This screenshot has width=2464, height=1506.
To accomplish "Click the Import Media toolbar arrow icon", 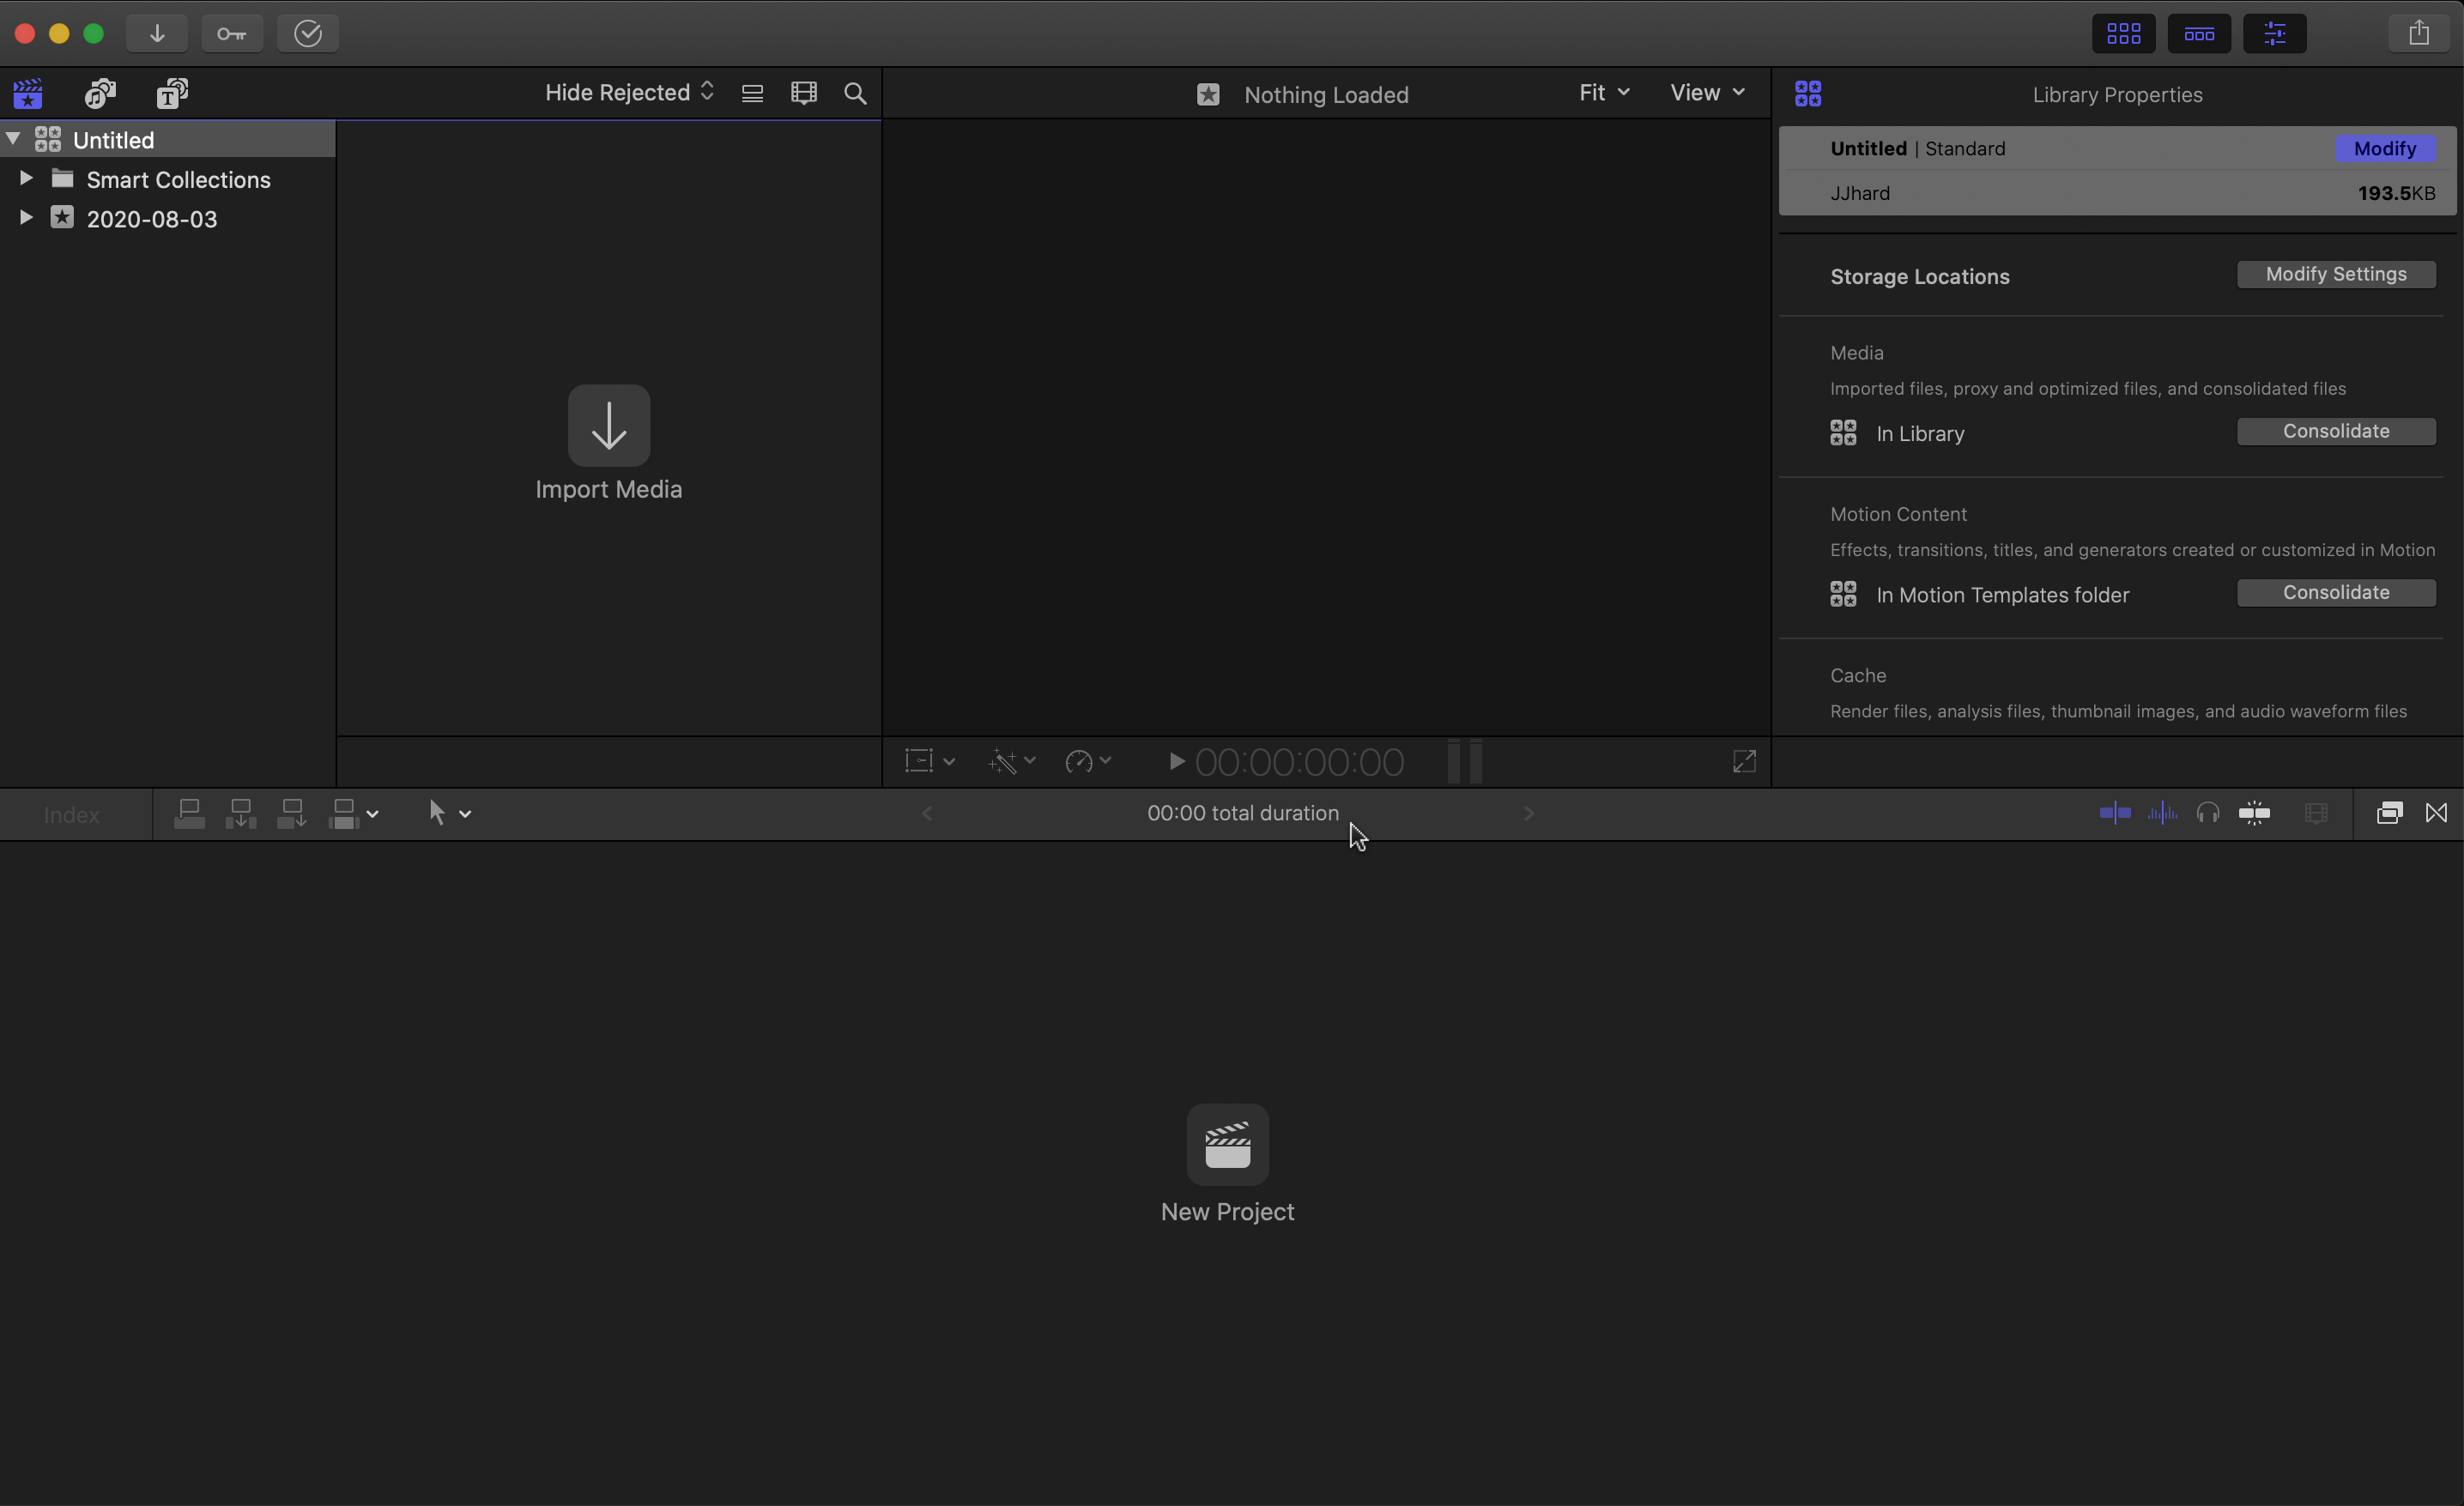I will [x=157, y=33].
